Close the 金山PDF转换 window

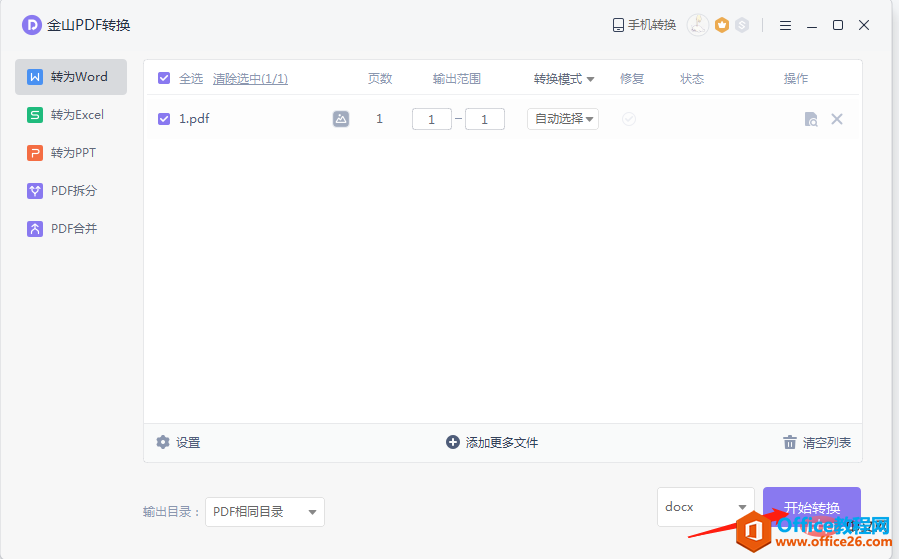[864, 25]
